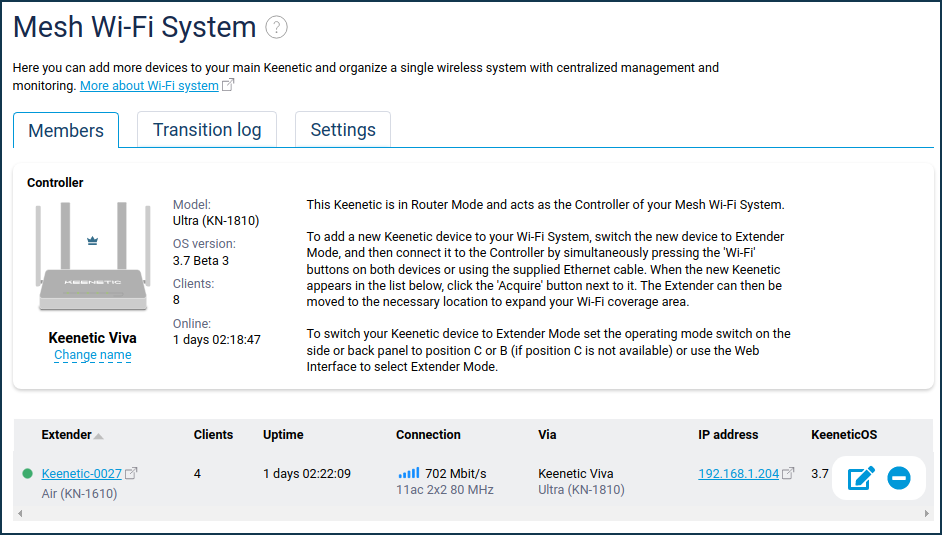Click the Air (KN-1610) model text
Viewport: 942px width, 535px height.
pyautogui.click(x=79, y=494)
